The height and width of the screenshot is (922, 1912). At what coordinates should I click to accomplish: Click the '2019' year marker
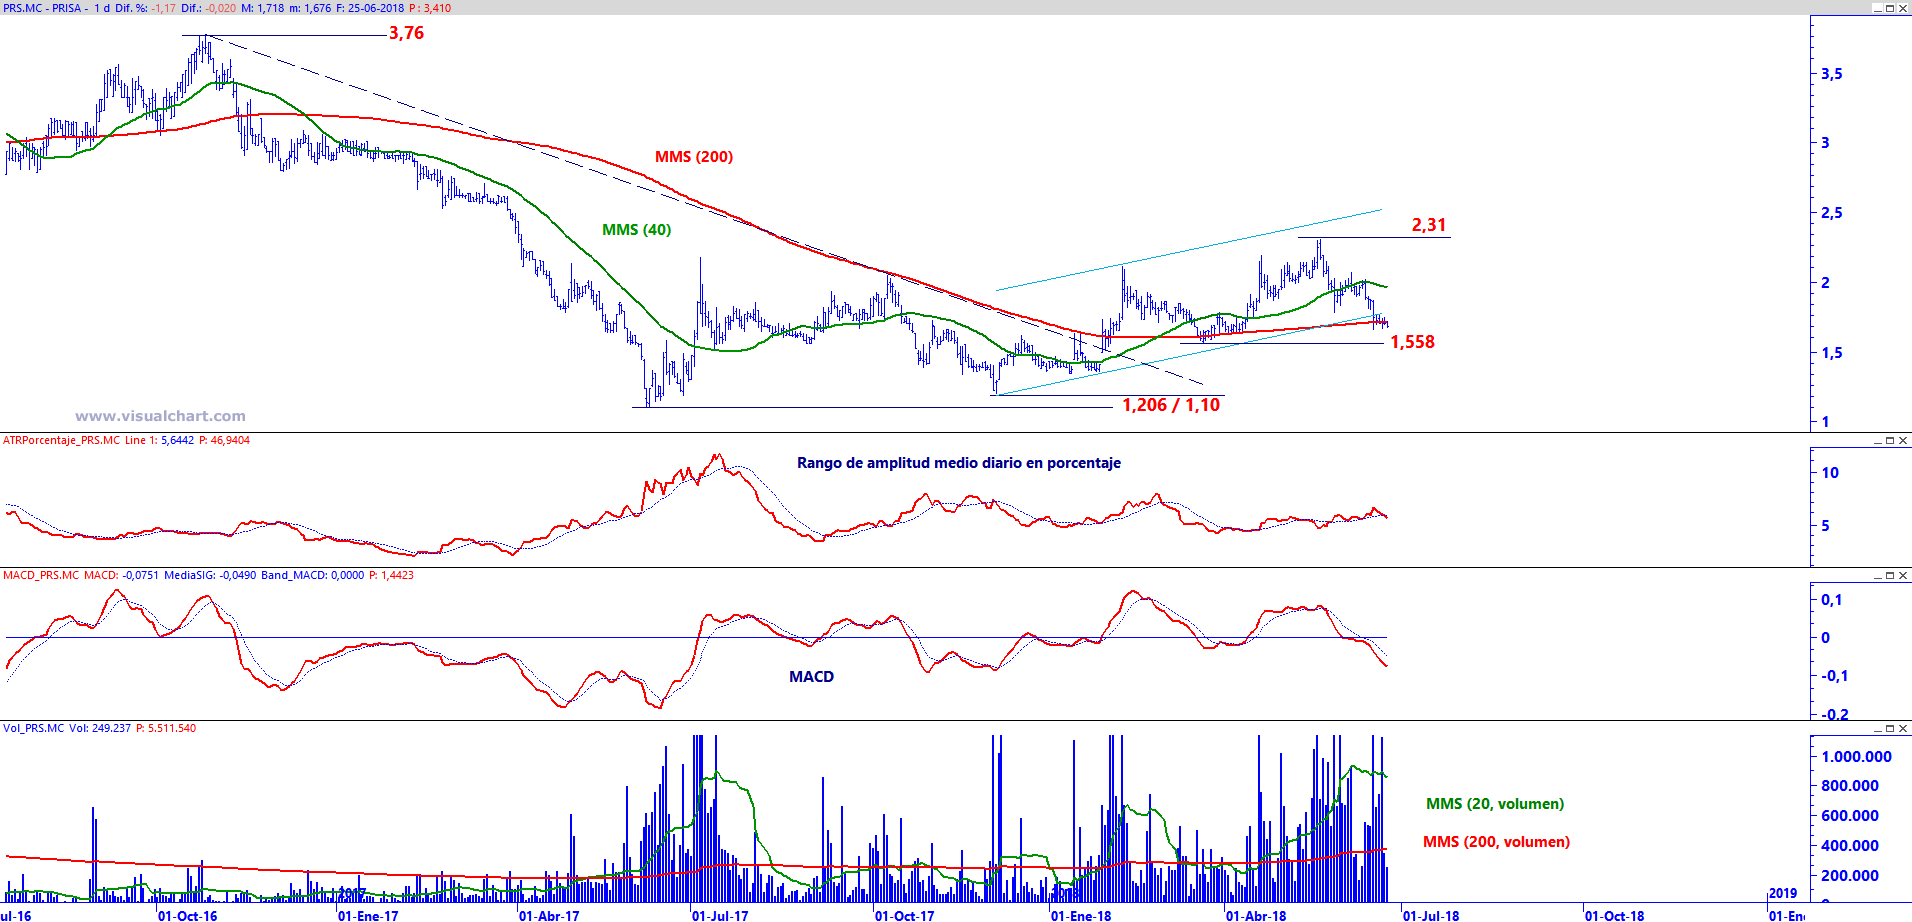tap(1783, 893)
